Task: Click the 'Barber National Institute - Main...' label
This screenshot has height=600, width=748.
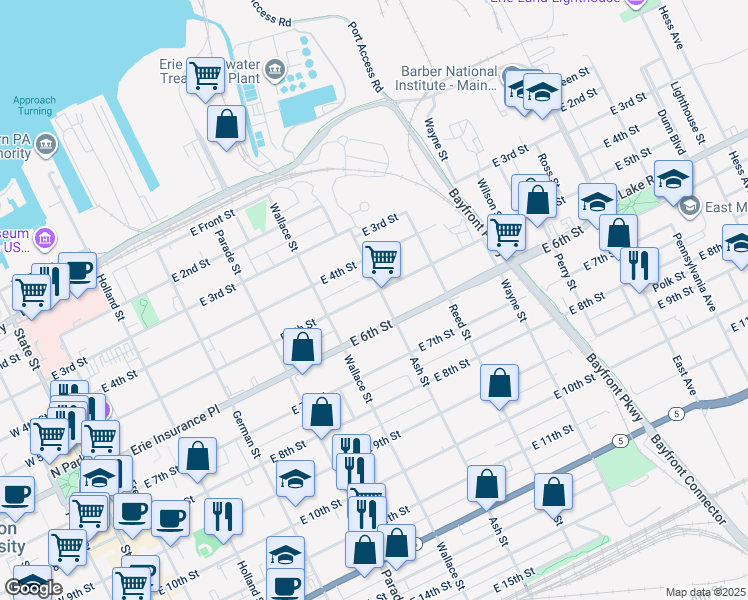Action: pyautogui.click(x=446, y=78)
